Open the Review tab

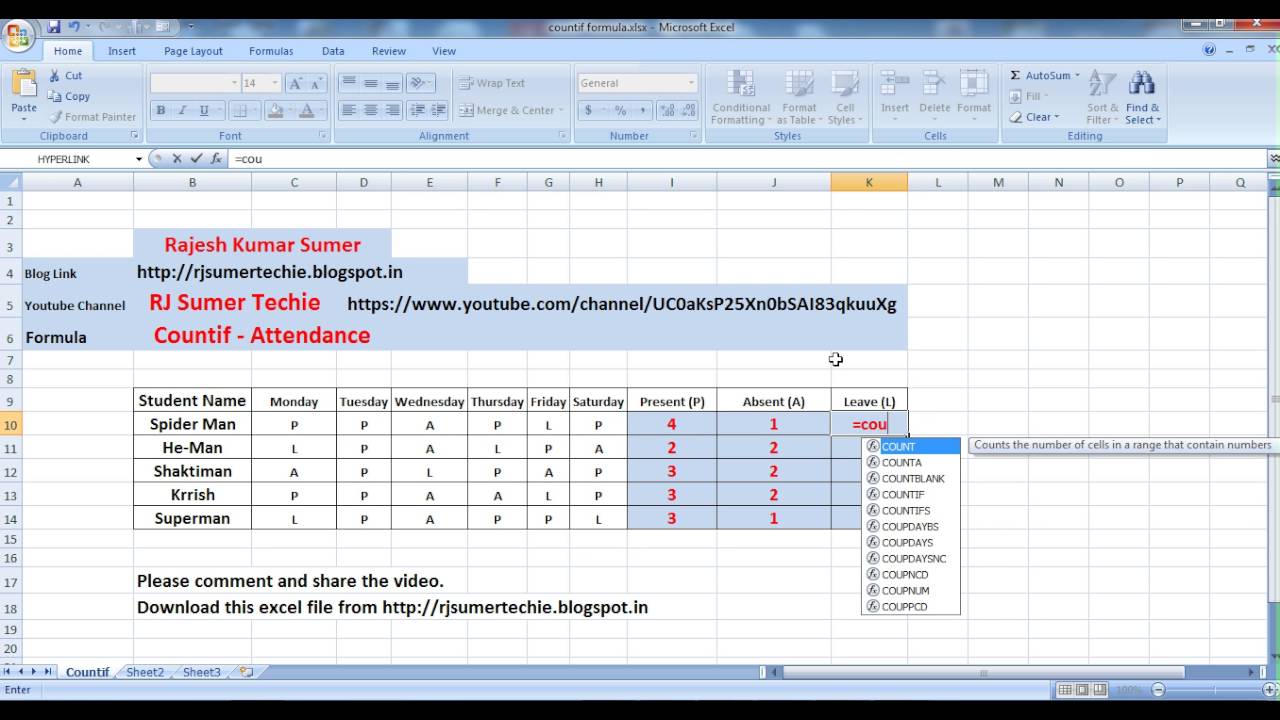[389, 51]
